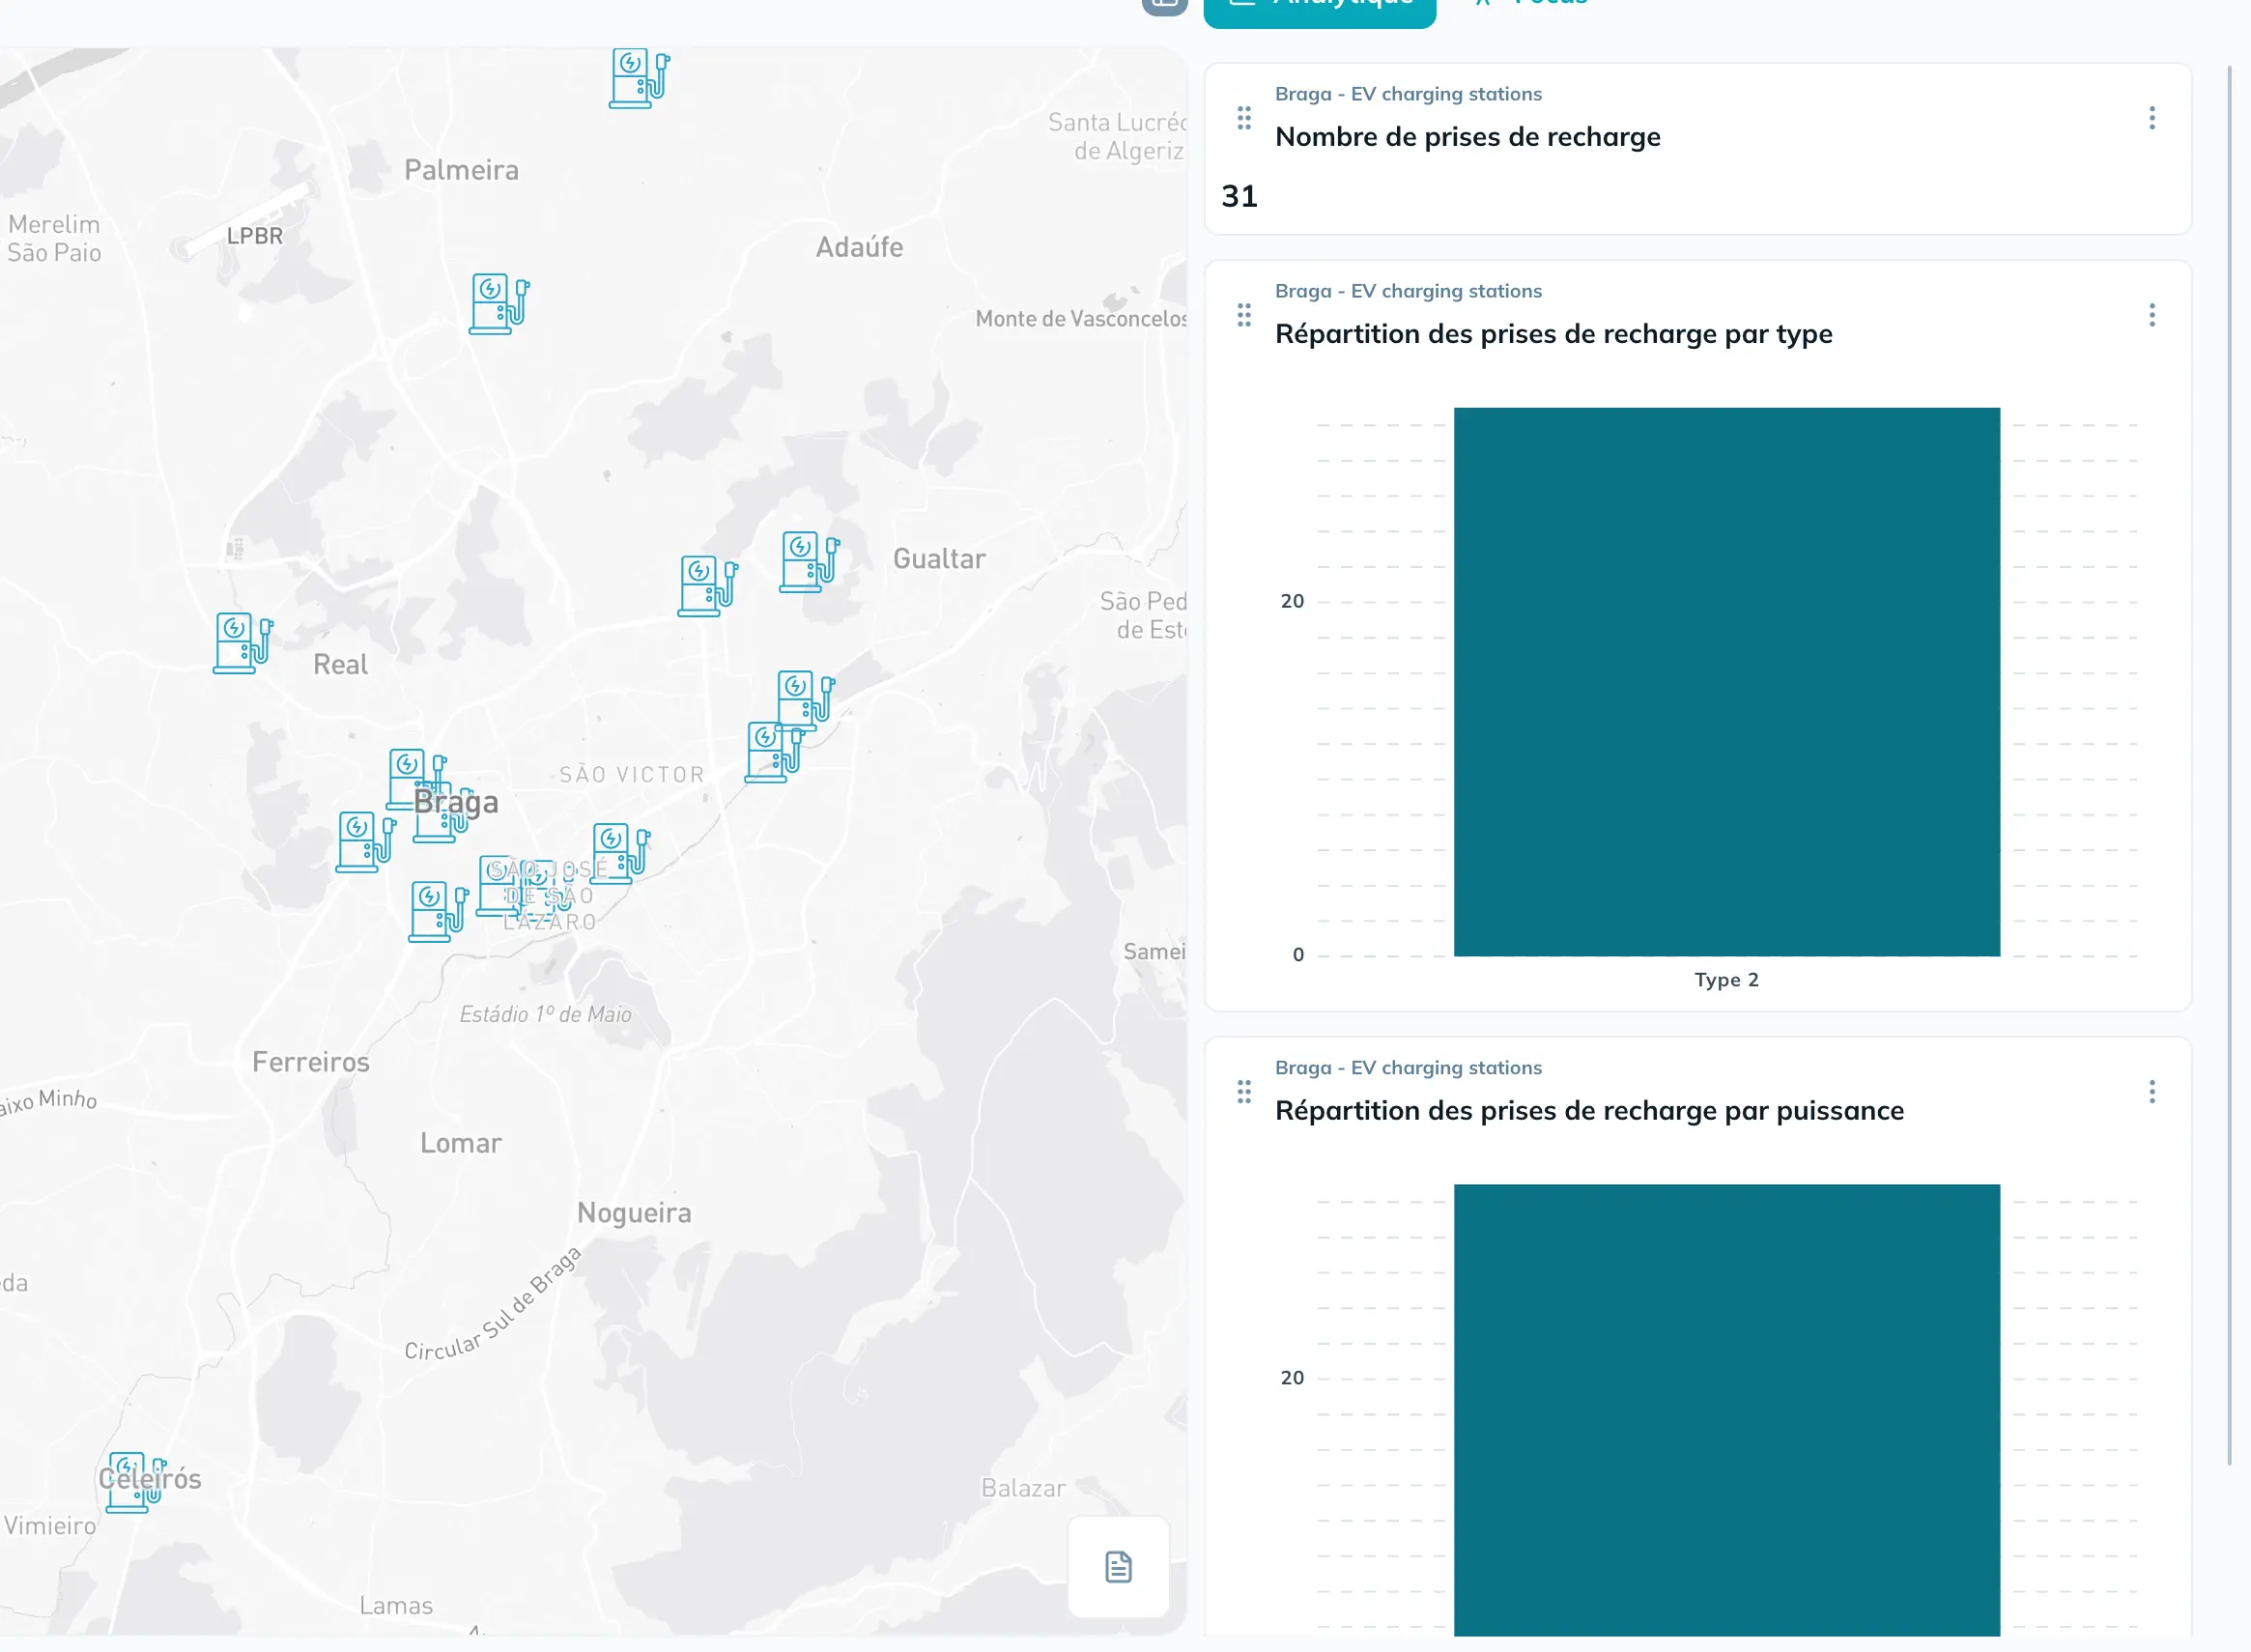The width and height of the screenshot is (2251, 1652).
Task: Click the Type 2 bar in type chart
Action: pos(1726,681)
